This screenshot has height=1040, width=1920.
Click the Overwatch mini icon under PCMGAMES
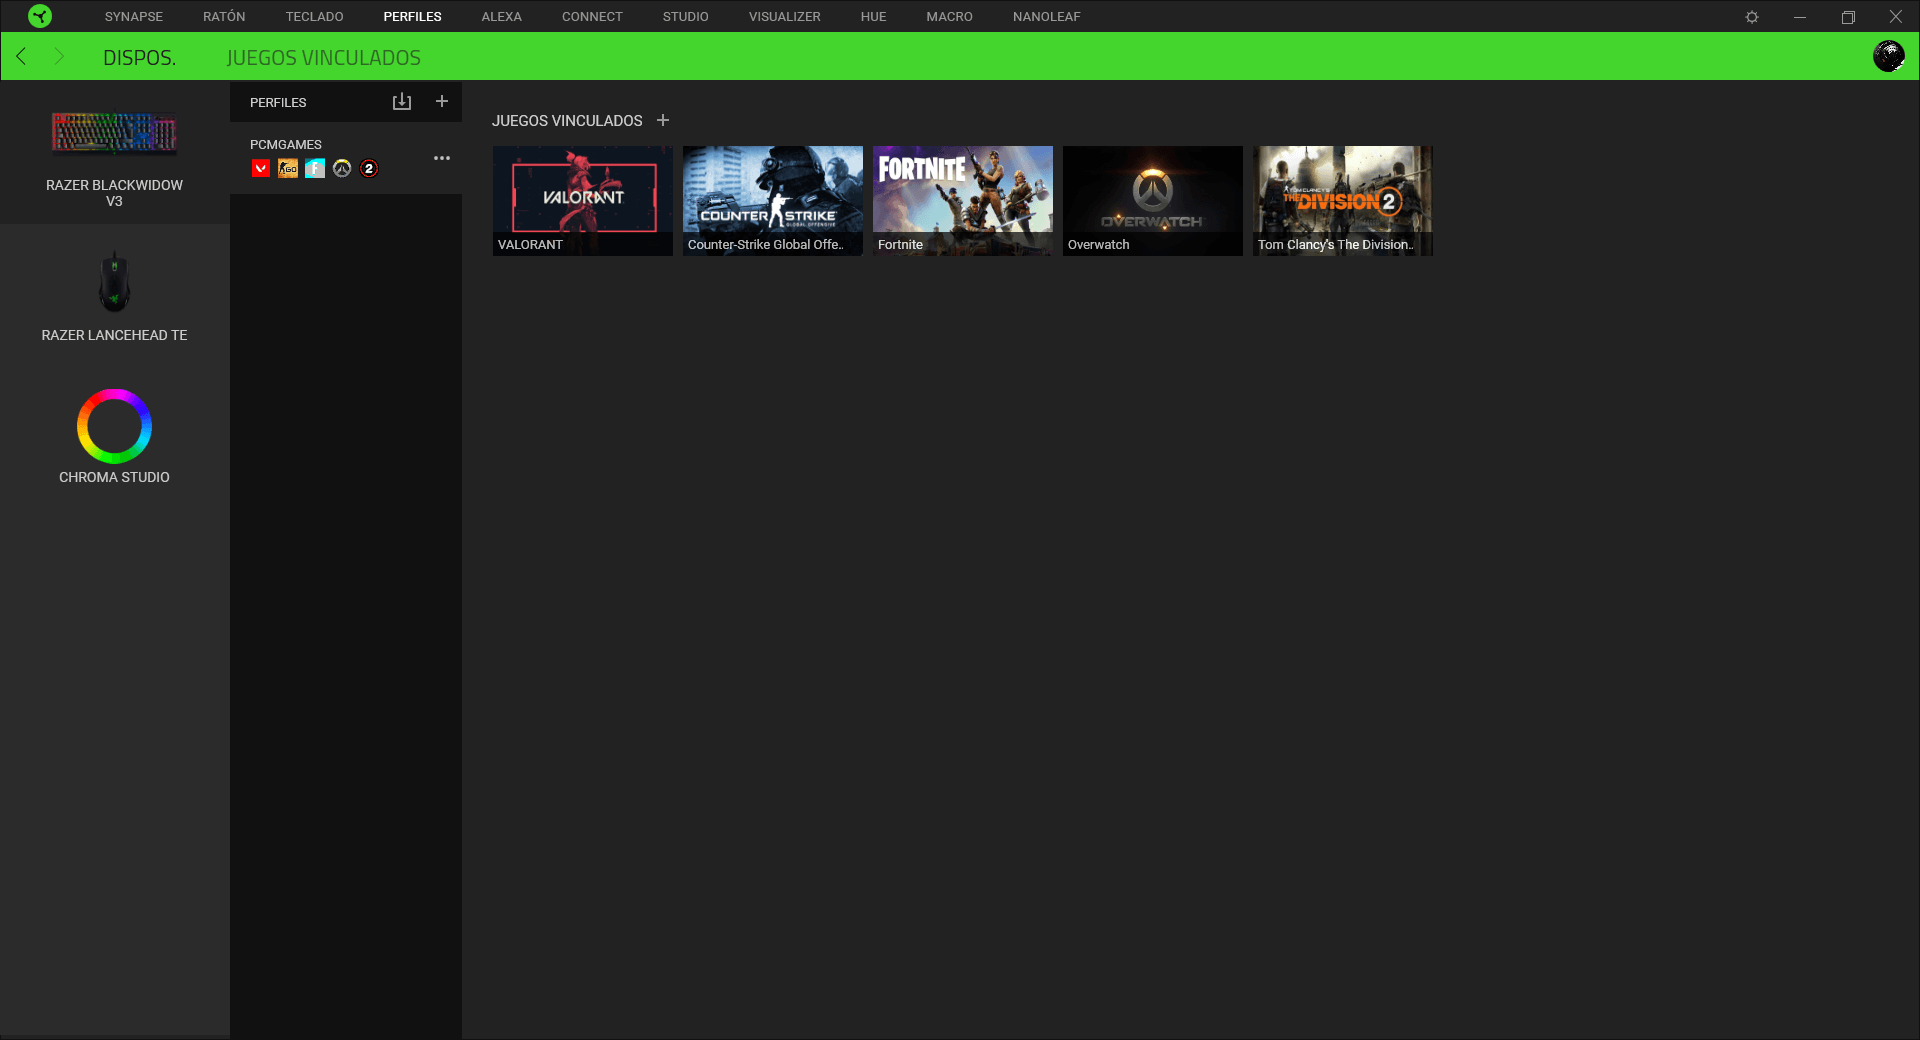pyautogui.click(x=342, y=168)
